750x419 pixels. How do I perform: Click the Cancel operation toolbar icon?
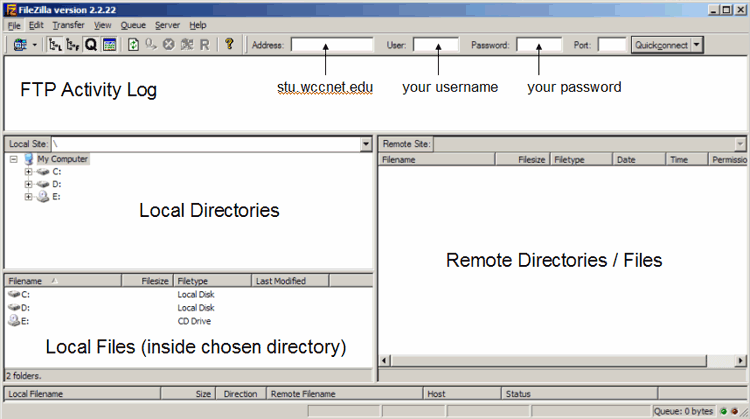(x=168, y=45)
